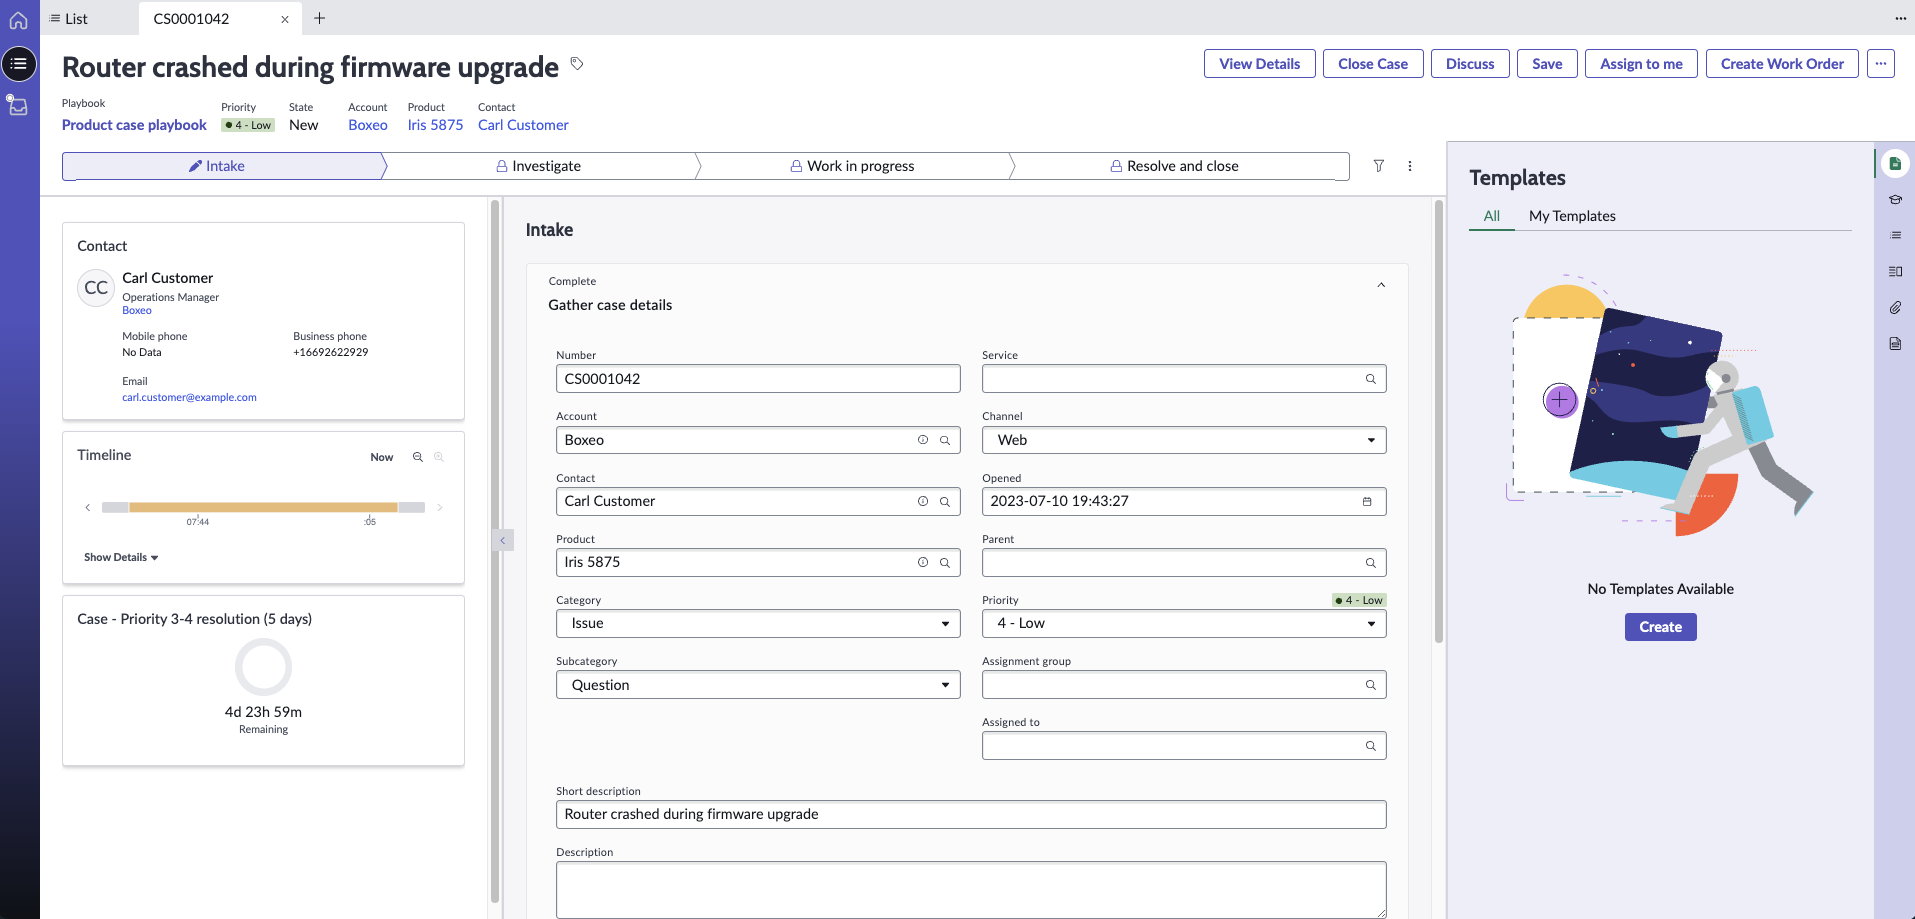
Task: Search the Assignment group lookup
Action: pyautogui.click(x=1371, y=685)
